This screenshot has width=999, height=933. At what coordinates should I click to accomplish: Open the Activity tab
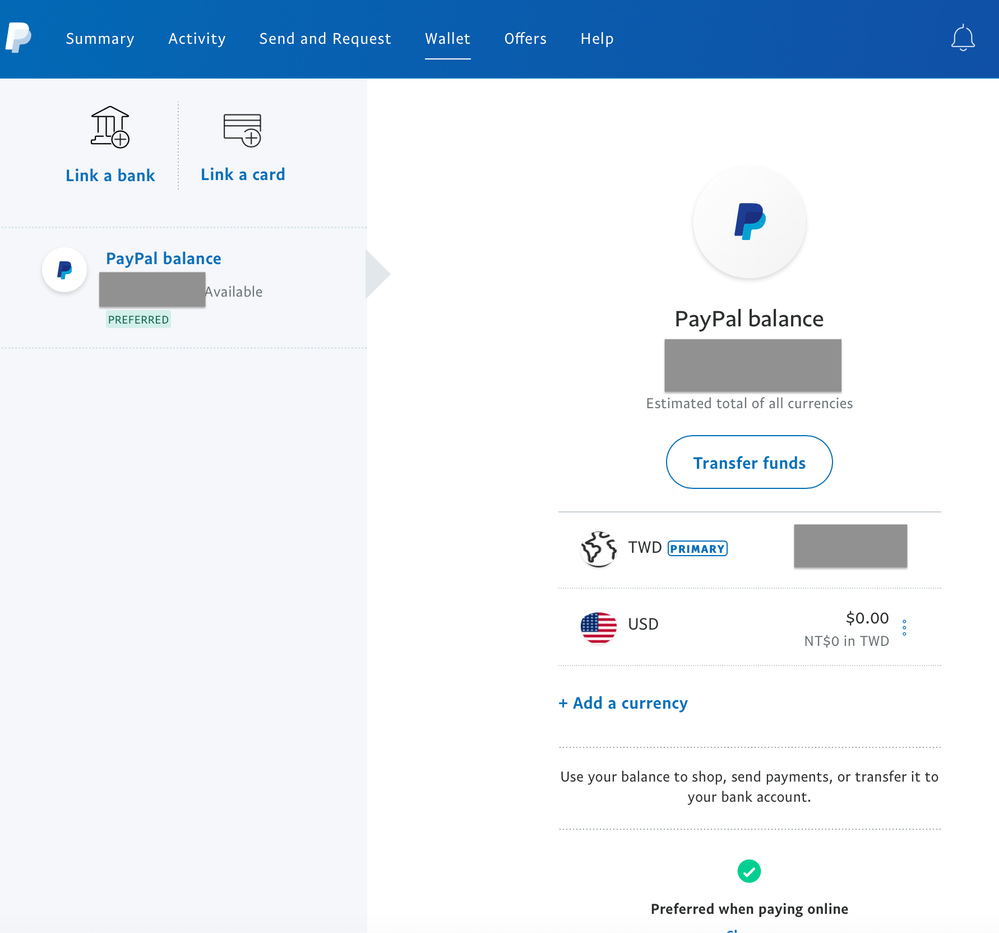197,39
